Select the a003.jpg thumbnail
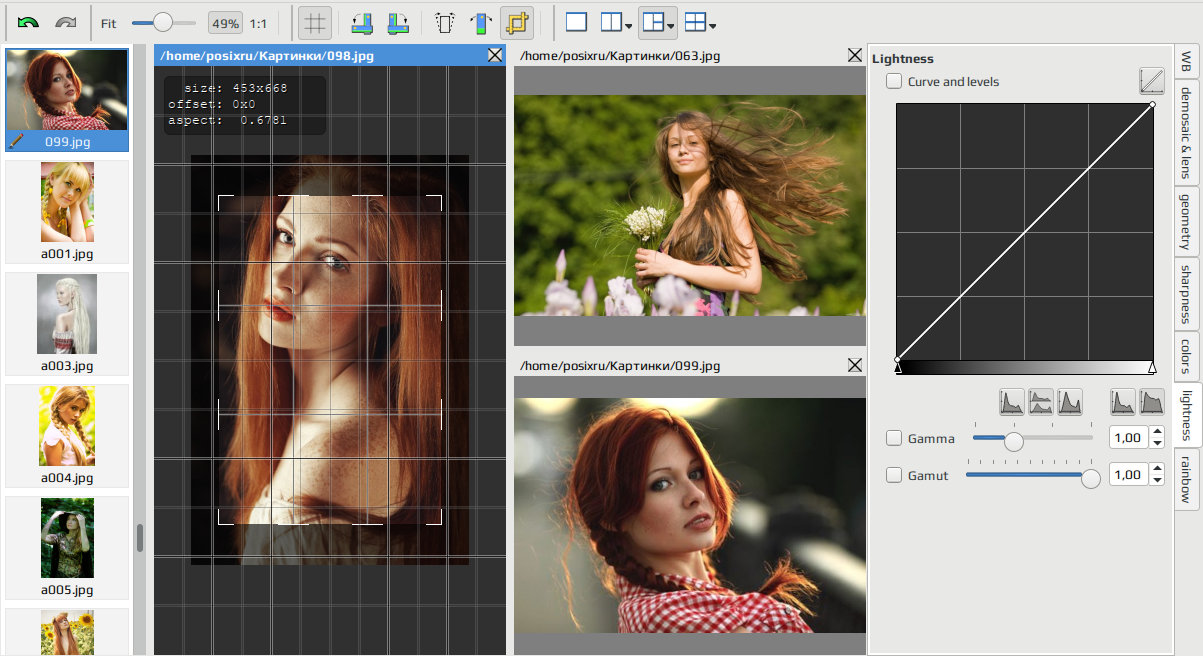 pyautogui.click(x=67, y=323)
